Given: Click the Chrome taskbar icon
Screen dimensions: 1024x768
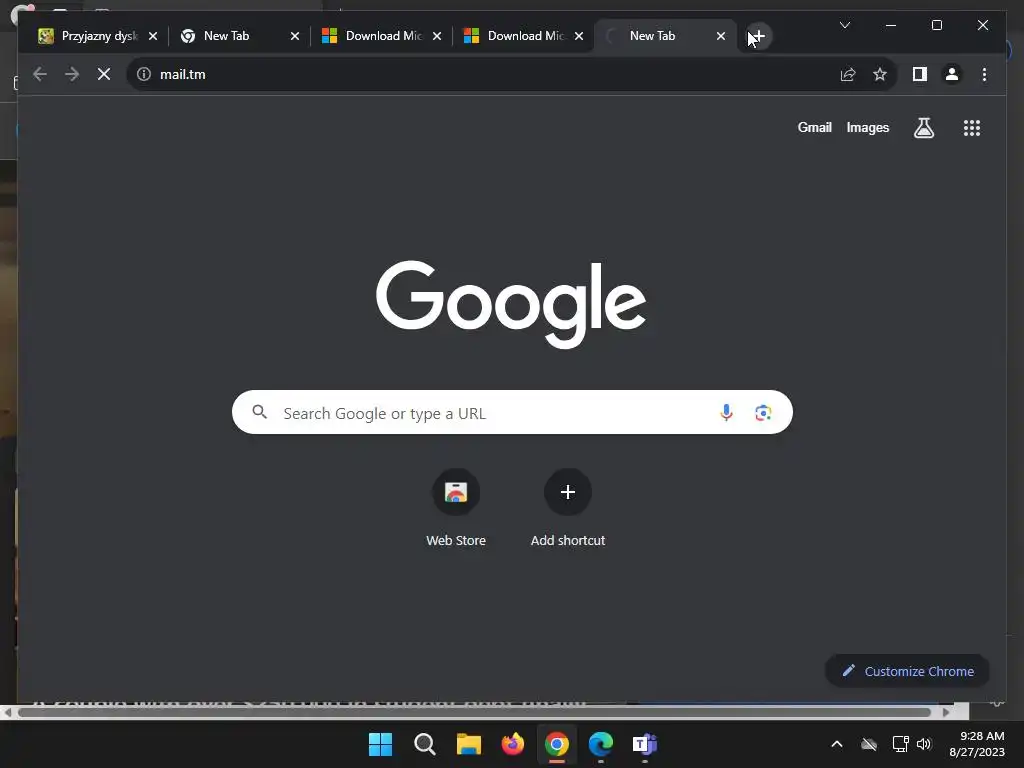Looking at the screenshot, I should [556, 744].
